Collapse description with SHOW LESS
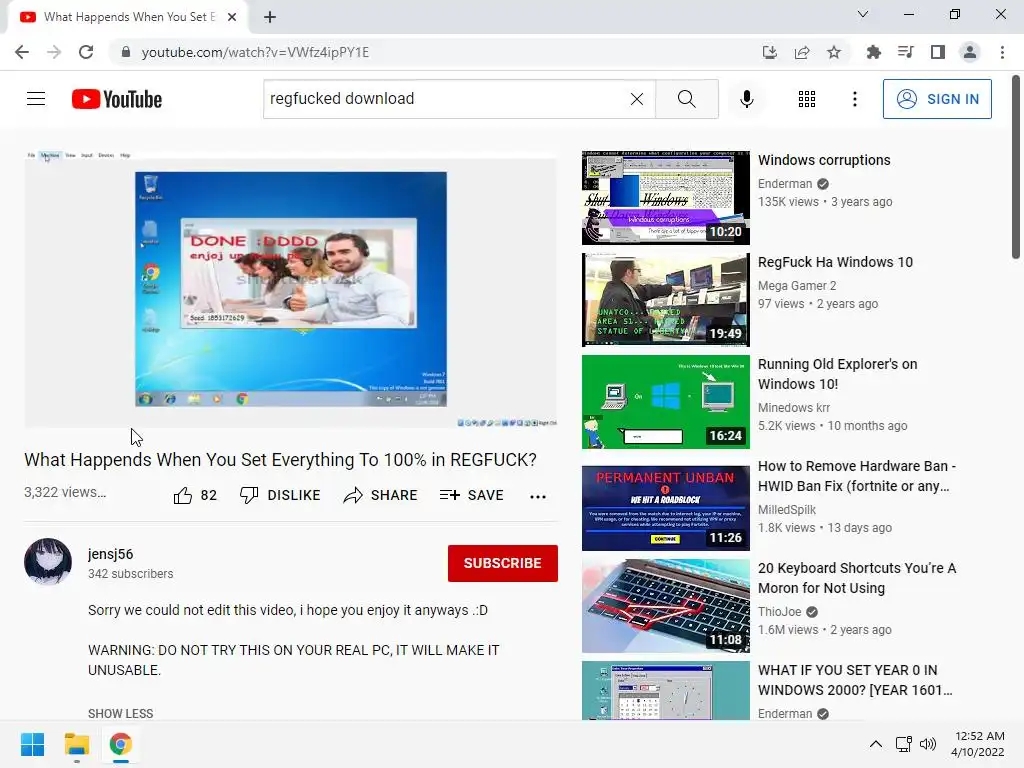1024x768 pixels. tap(120, 713)
